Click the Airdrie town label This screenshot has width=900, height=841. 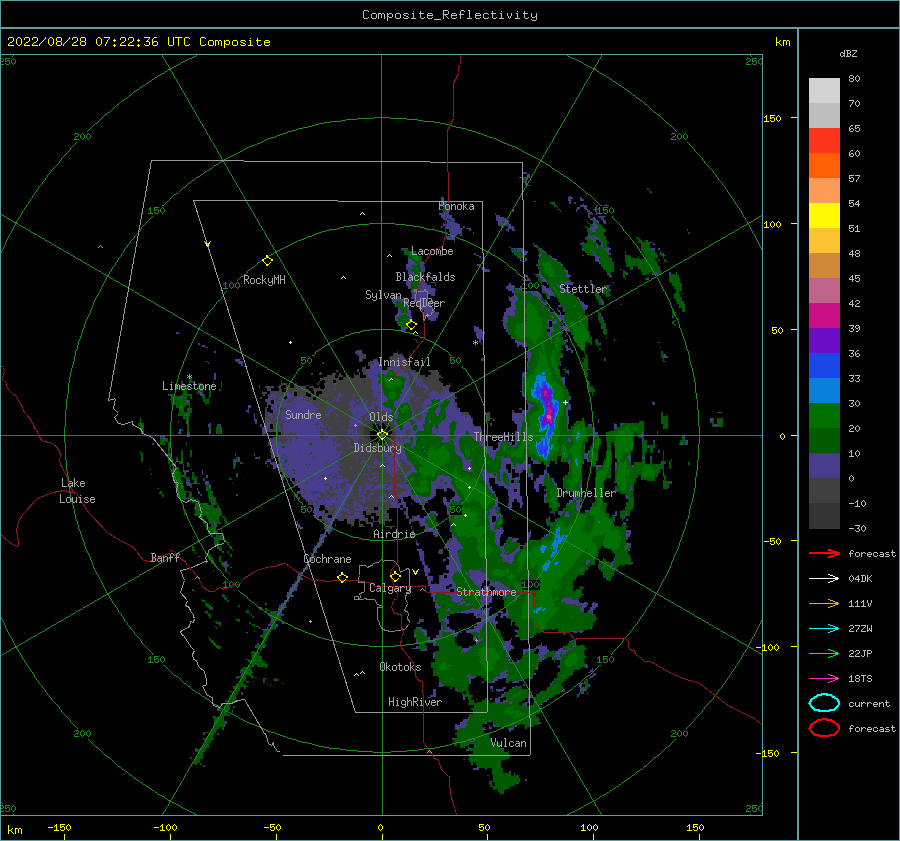coord(394,534)
